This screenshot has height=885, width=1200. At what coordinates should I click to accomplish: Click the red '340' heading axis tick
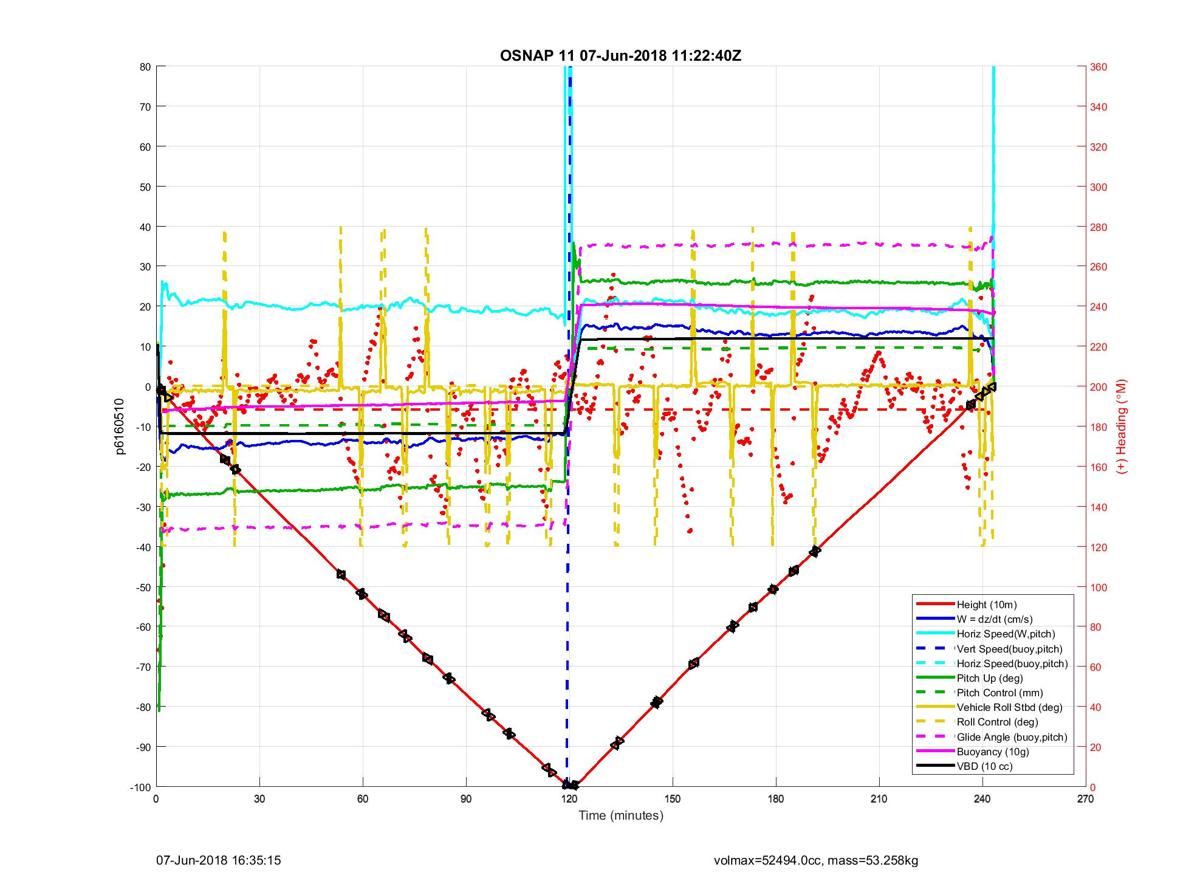point(1099,107)
